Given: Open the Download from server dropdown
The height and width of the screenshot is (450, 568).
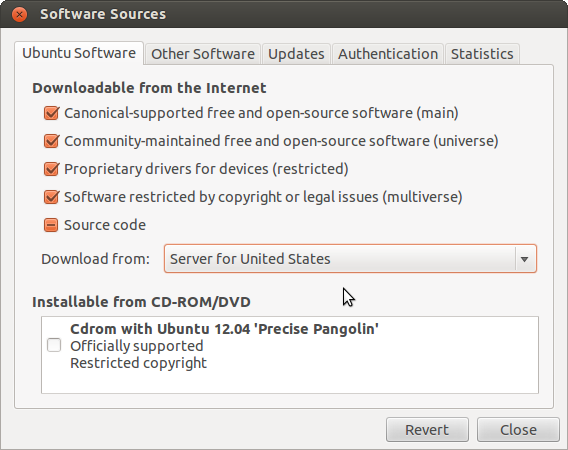Looking at the screenshot, I should click(x=350, y=259).
